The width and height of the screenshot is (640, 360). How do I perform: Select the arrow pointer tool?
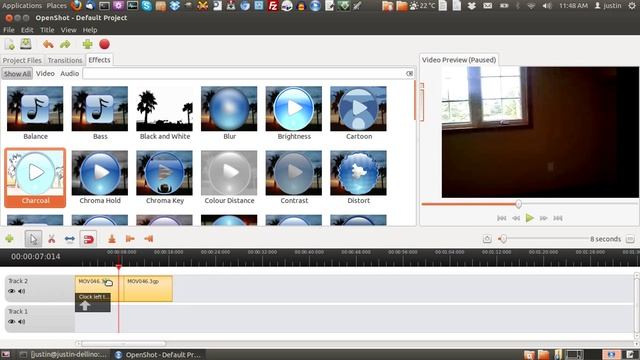[33, 239]
